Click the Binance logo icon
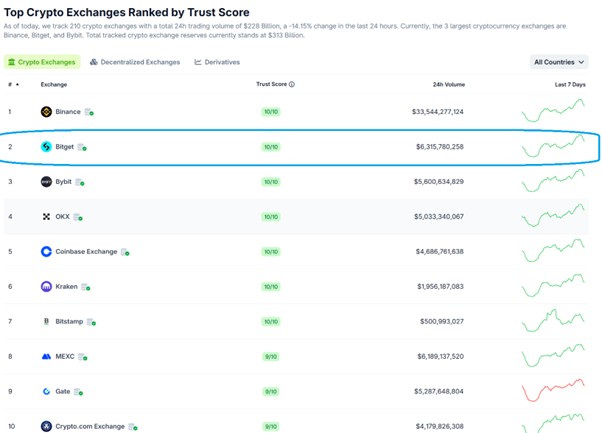Viewport: 602px width, 433px height. pyautogui.click(x=46, y=112)
